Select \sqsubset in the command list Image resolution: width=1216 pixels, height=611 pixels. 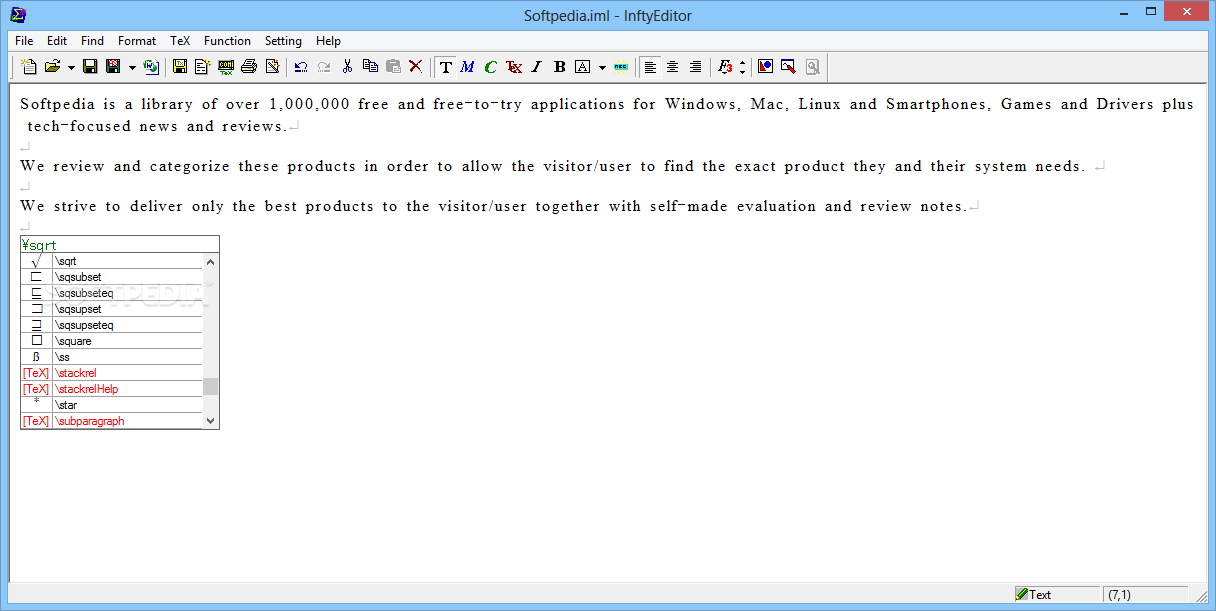(112, 277)
